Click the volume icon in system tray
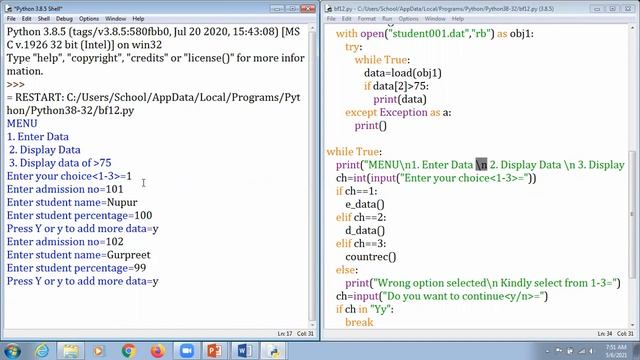Screen dimensions: 640x360 point(591,351)
